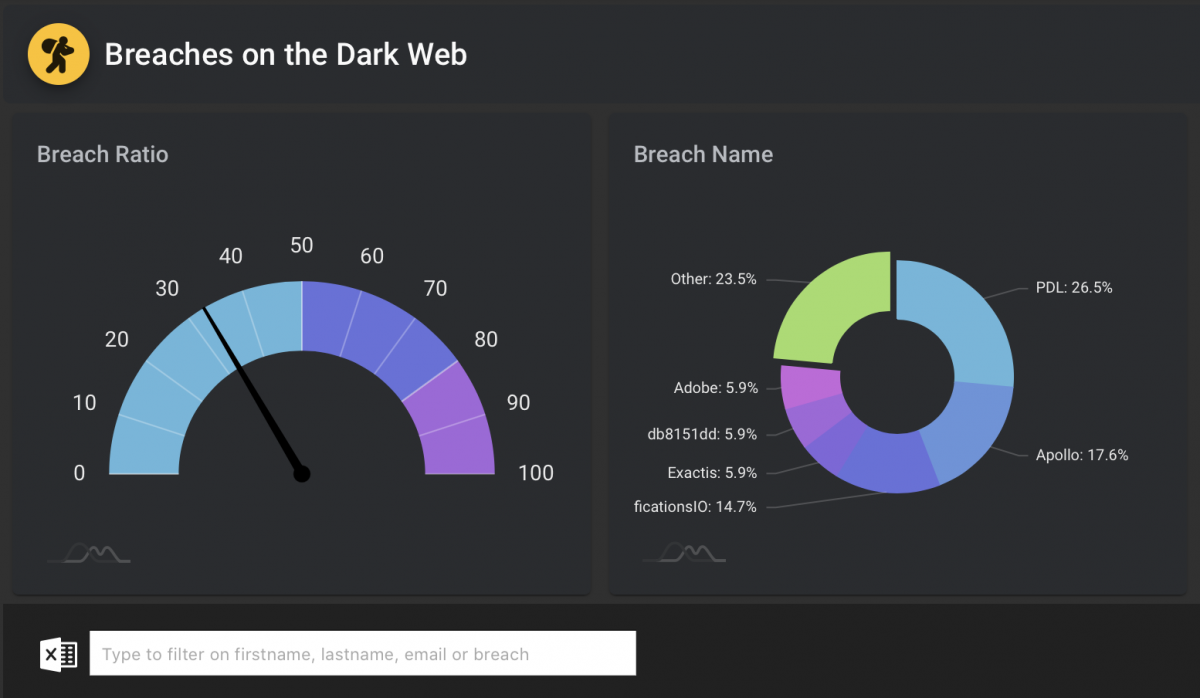The width and height of the screenshot is (1200, 698).
Task: Click the chart logo in Breach Name panel
Action: [684, 552]
